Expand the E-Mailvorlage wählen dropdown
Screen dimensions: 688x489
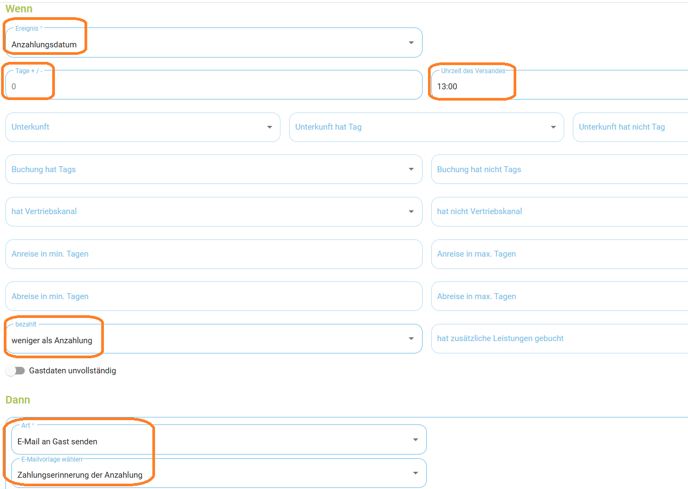[219, 473]
